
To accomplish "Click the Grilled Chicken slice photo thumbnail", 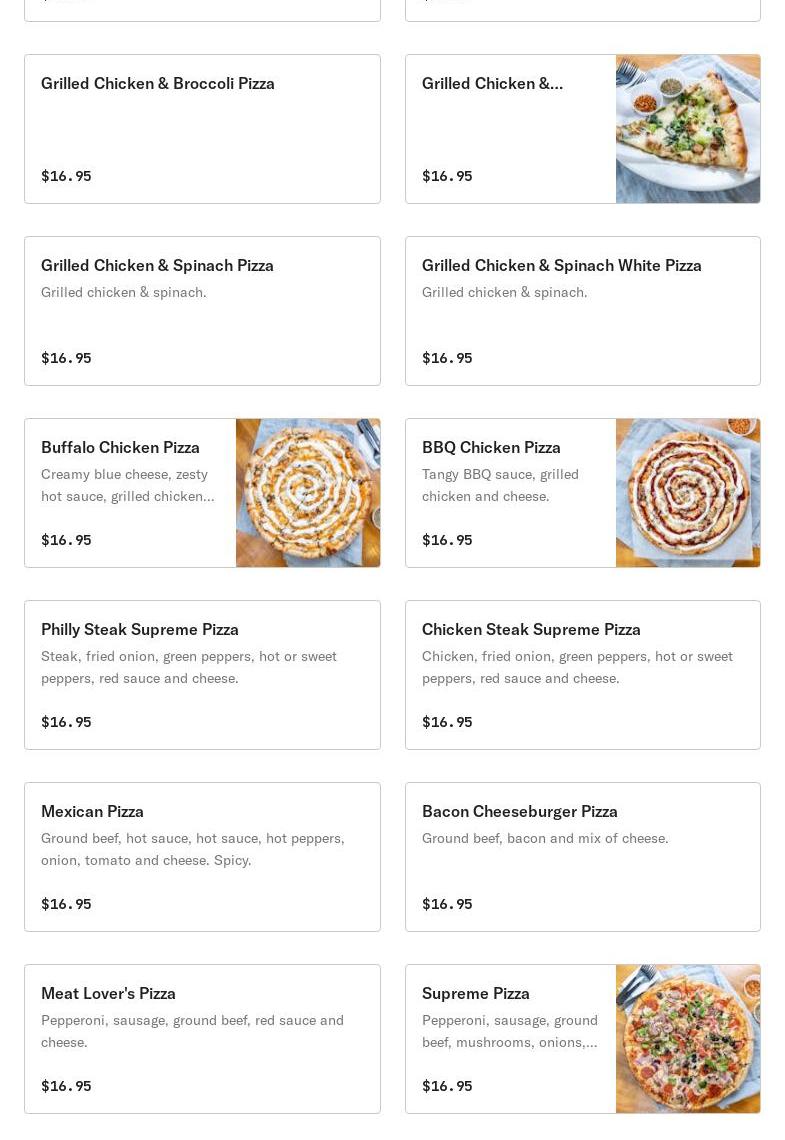I will point(688,129).
